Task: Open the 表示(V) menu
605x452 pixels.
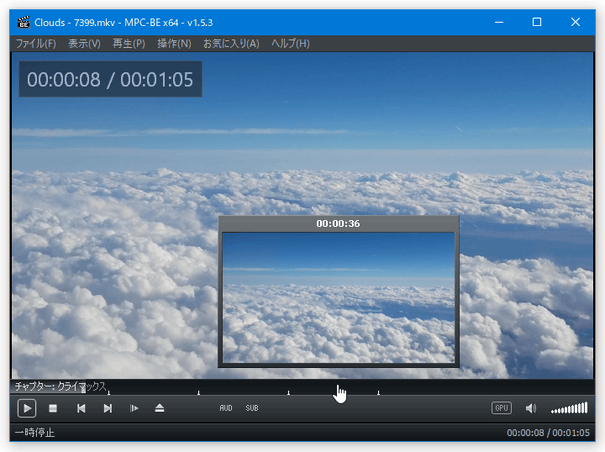Action: 84,44
